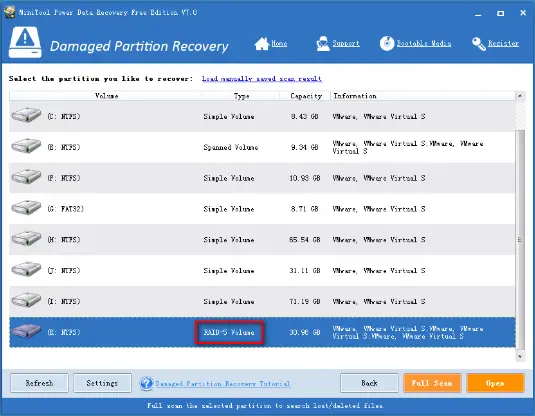Screen dimensions: 535x416
Task: Select the drive icon for J: NTFS
Action: click(26, 269)
